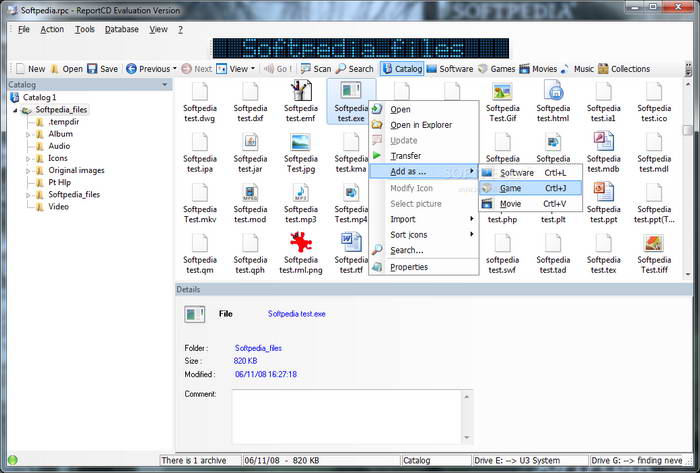This screenshot has height=473, width=700.
Task: Open the View dropdown arrow in toolbar
Action: 253,69
